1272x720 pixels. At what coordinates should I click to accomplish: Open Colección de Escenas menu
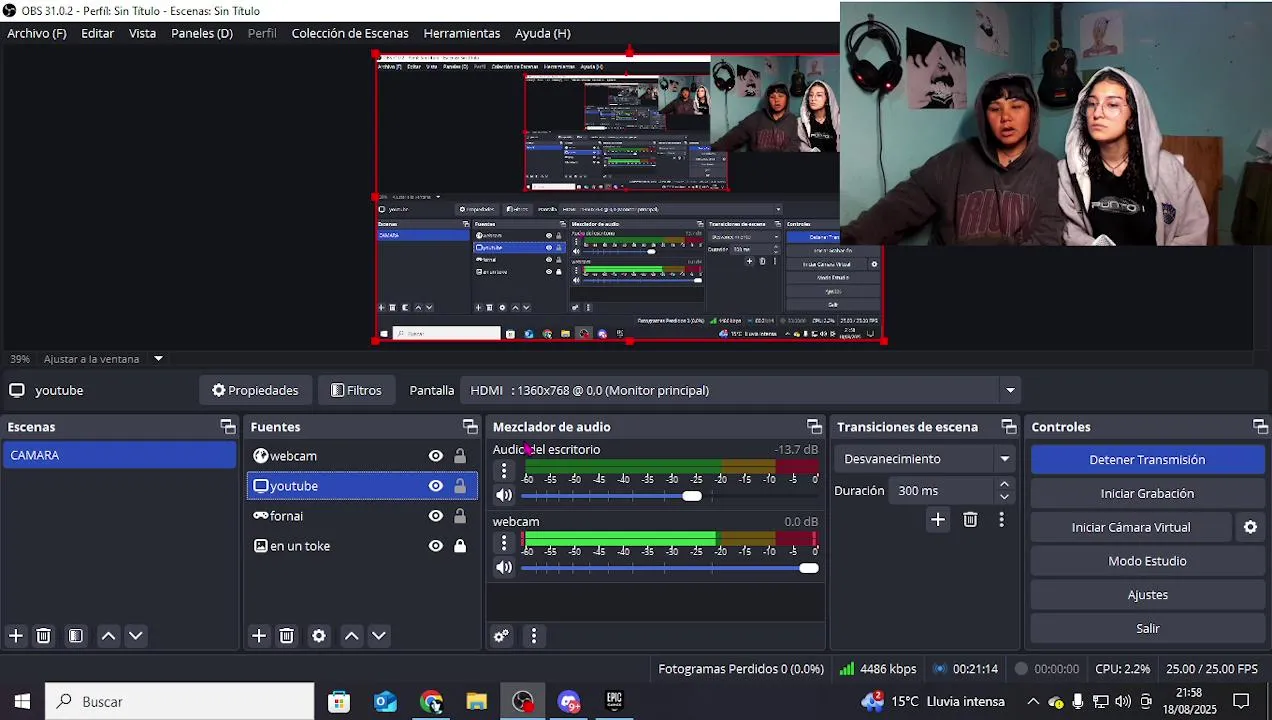(x=350, y=33)
